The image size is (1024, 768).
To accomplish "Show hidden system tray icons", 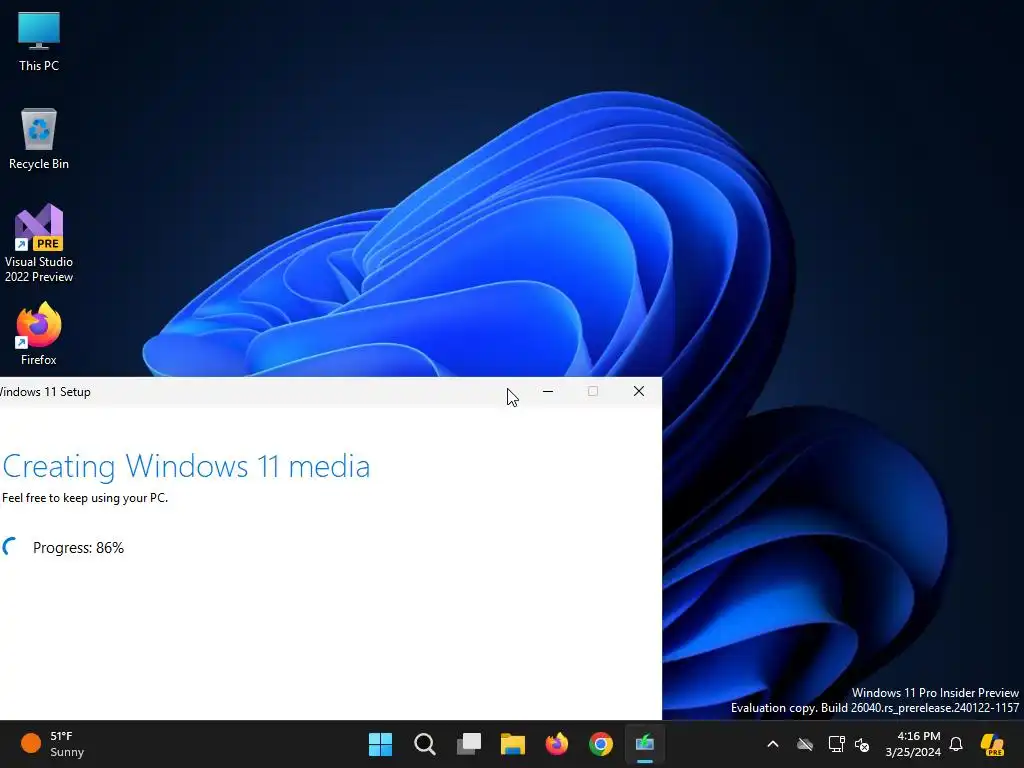I will pos(773,744).
